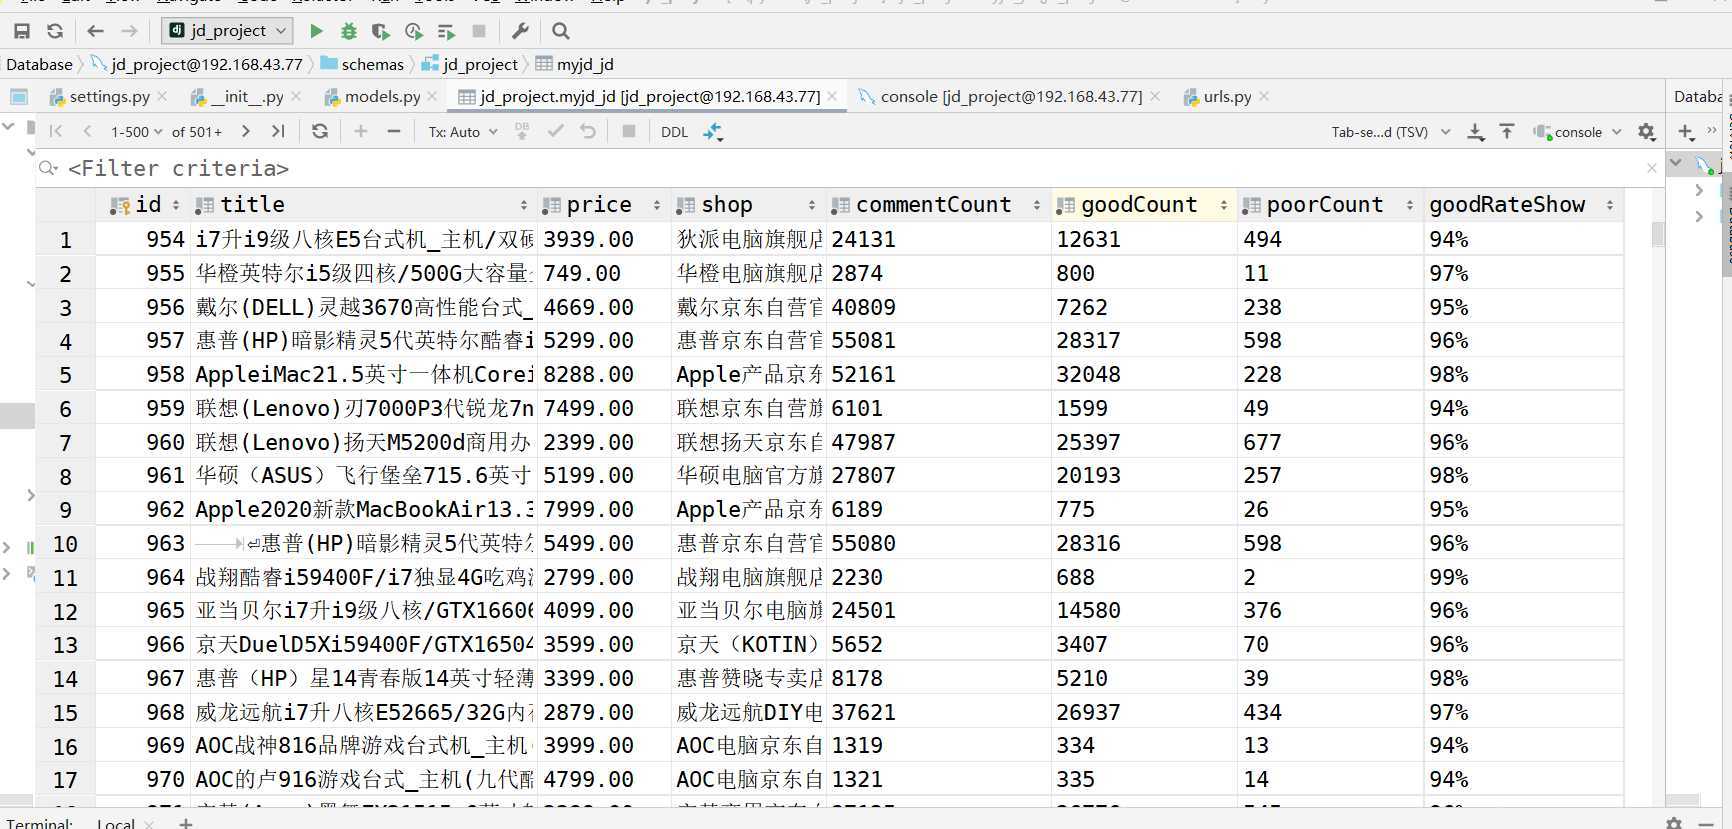Switch to the settings.py tab
Image resolution: width=1732 pixels, height=829 pixels.
point(109,97)
